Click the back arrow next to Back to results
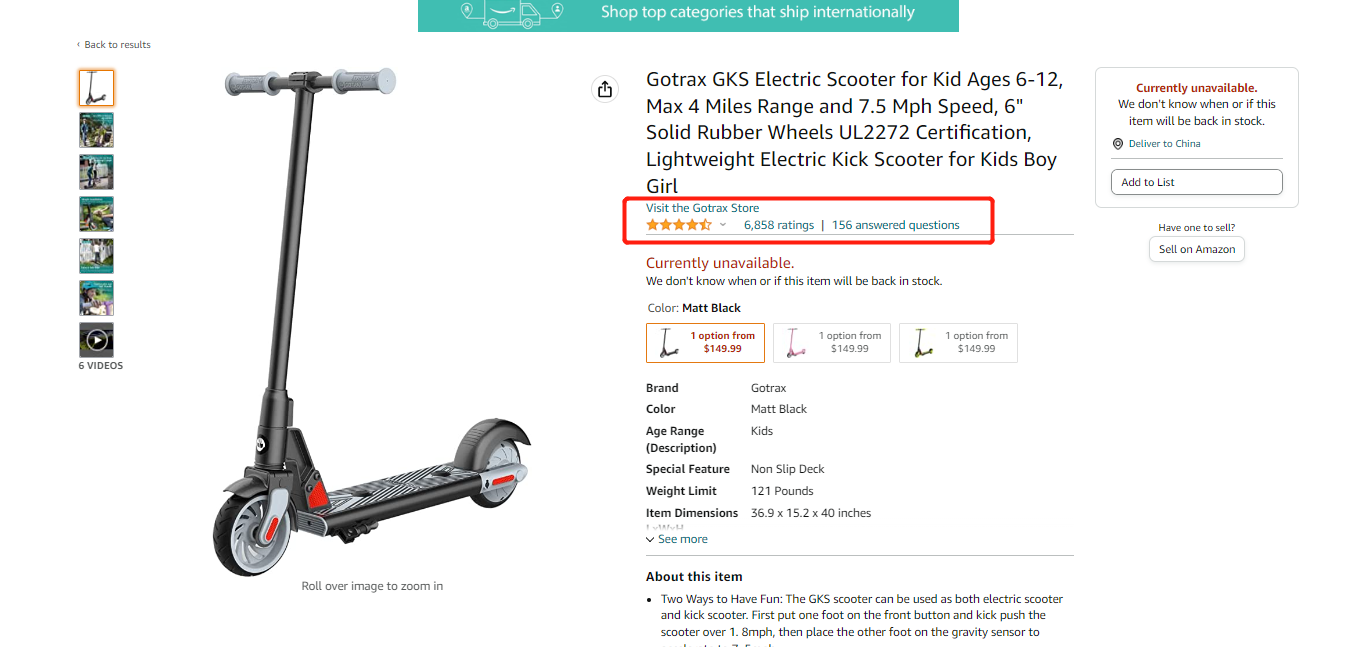Image resolution: width=1351 pixels, height=647 pixels. 79,45
